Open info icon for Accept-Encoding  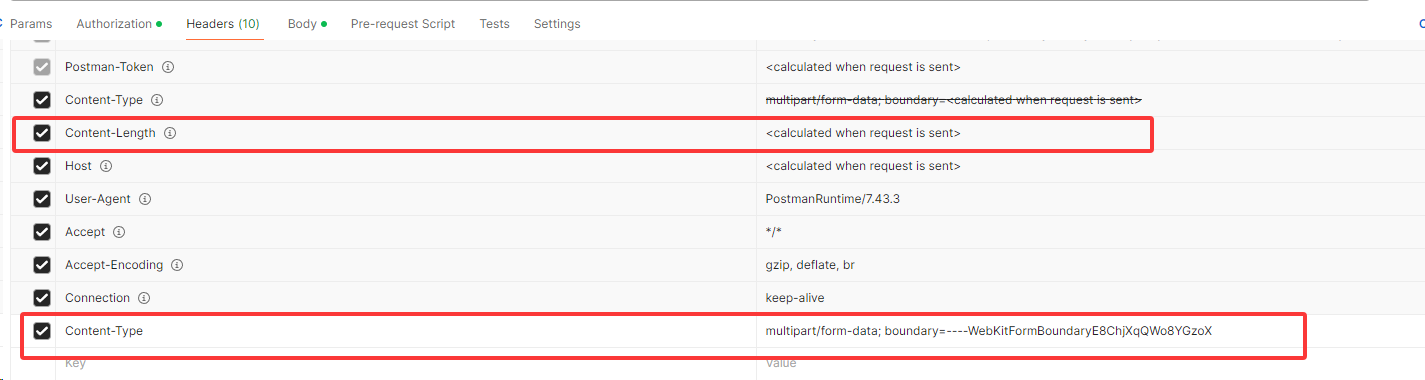click(177, 265)
